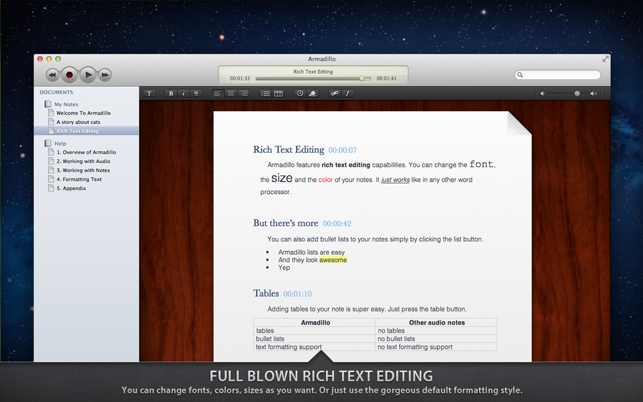Viewport: 643px width, 402px height.
Task: Open the font (T) tool in toolbar
Action: point(149,94)
